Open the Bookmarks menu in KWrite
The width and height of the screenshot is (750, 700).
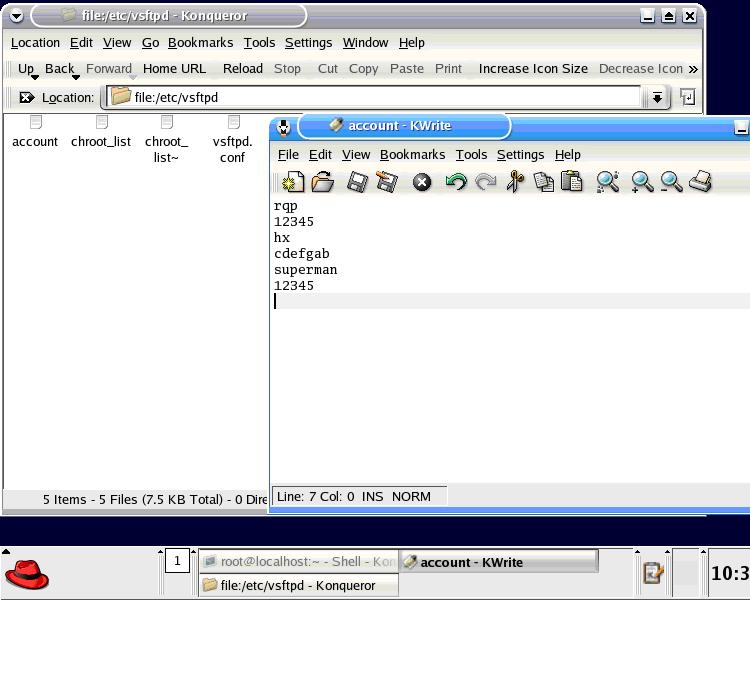point(412,155)
